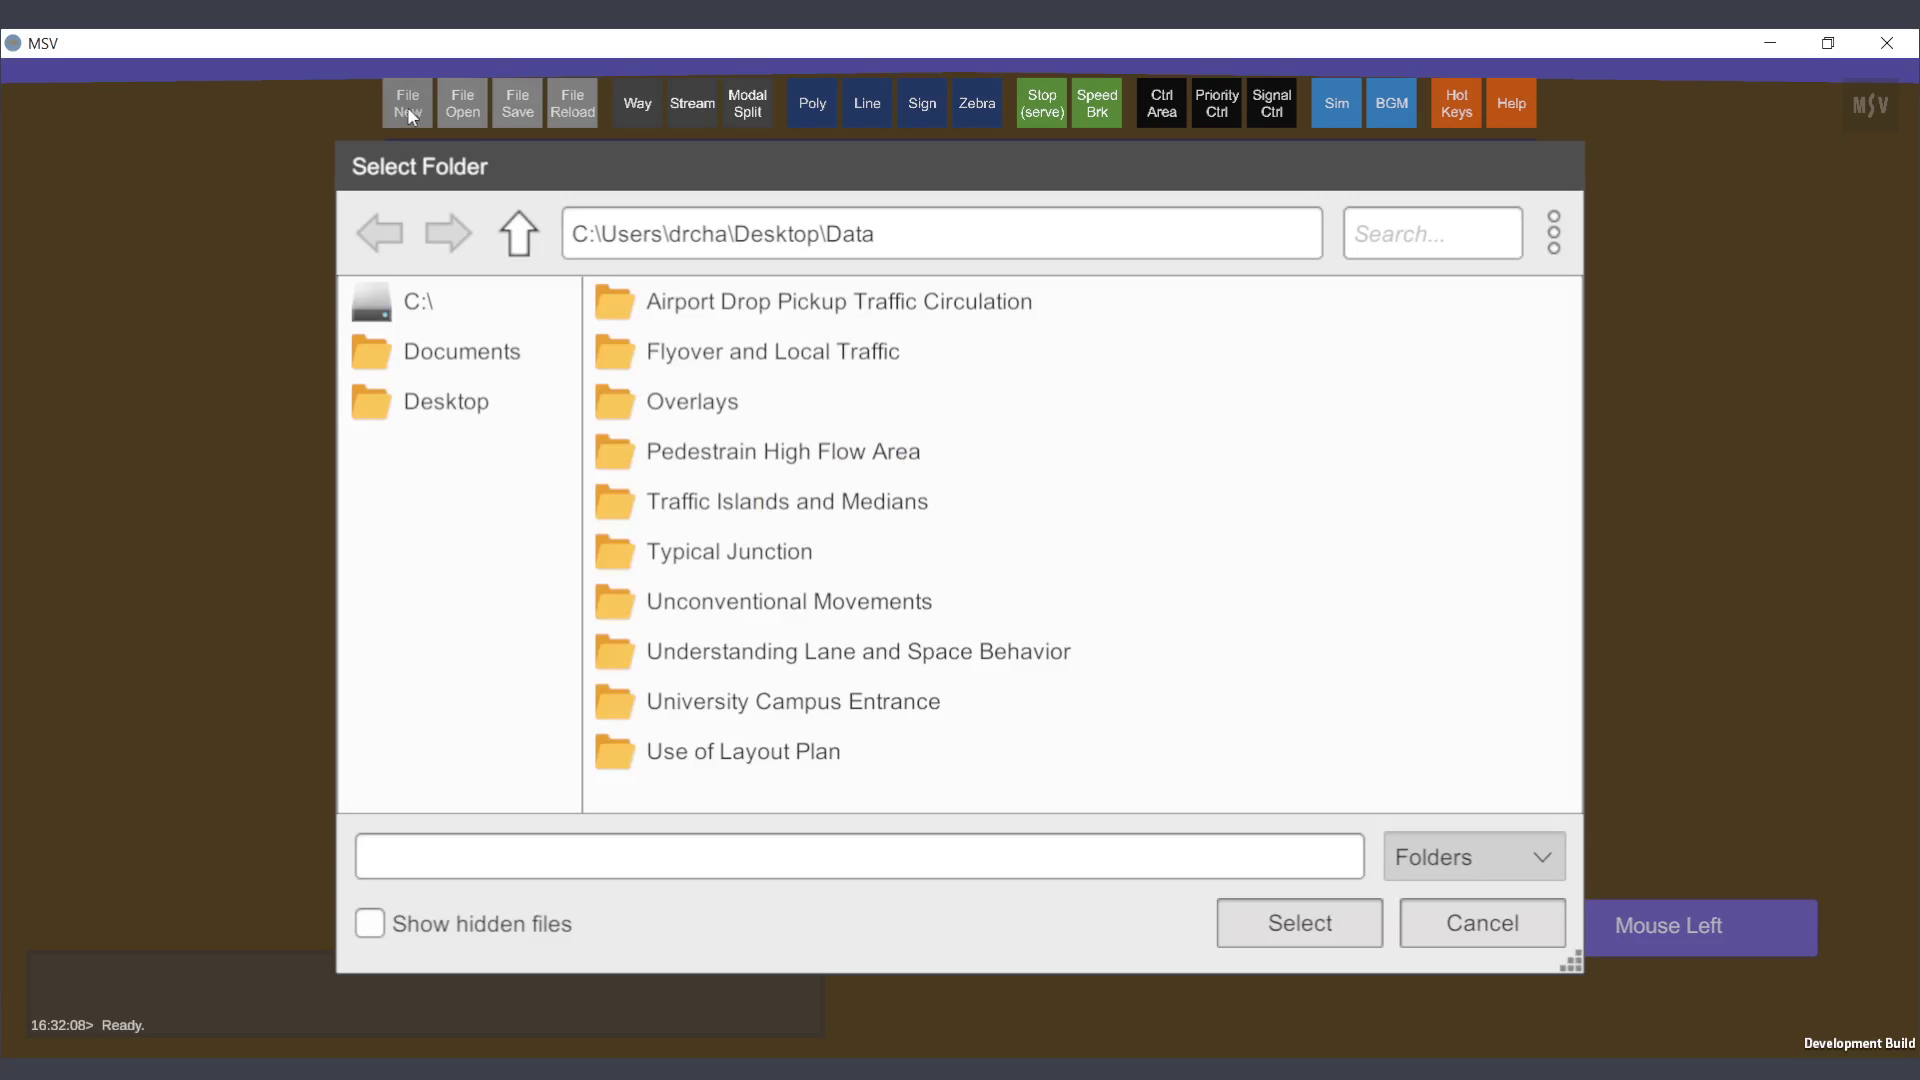Select Airport Drop Pickup Traffic Circulation folder
Image resolution: width=1920 pixels, height=1080 pixels.
point(838,302)
